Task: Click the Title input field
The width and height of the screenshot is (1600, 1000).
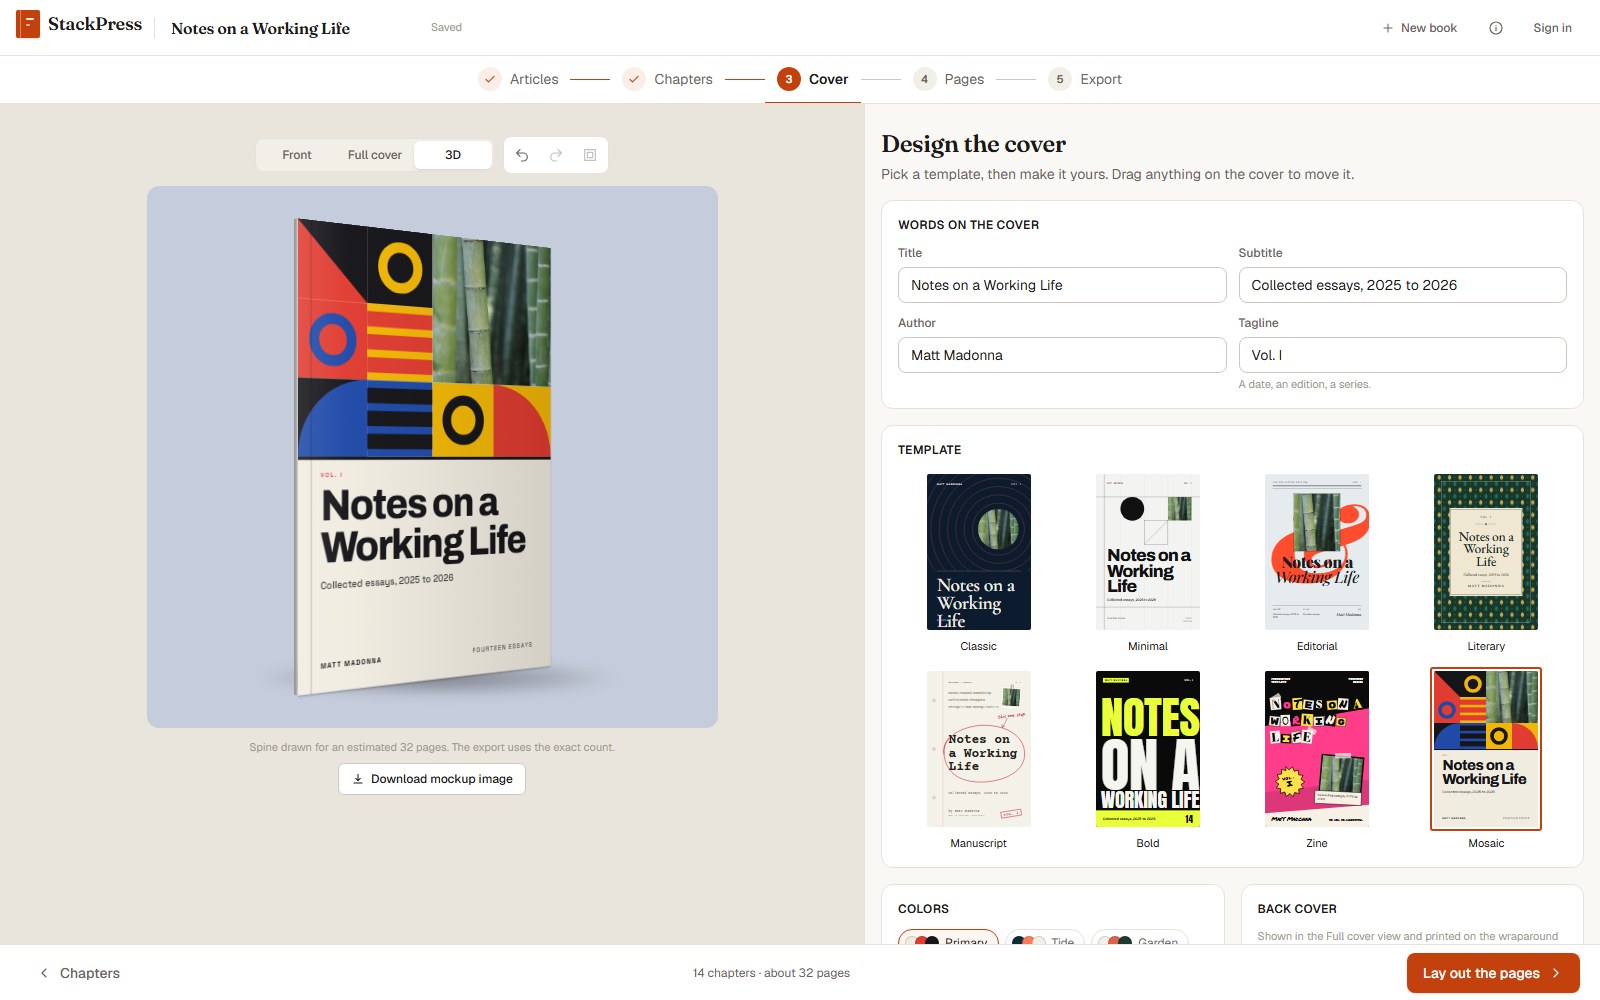Action: pyautogui.click(x=1062, y=285)
